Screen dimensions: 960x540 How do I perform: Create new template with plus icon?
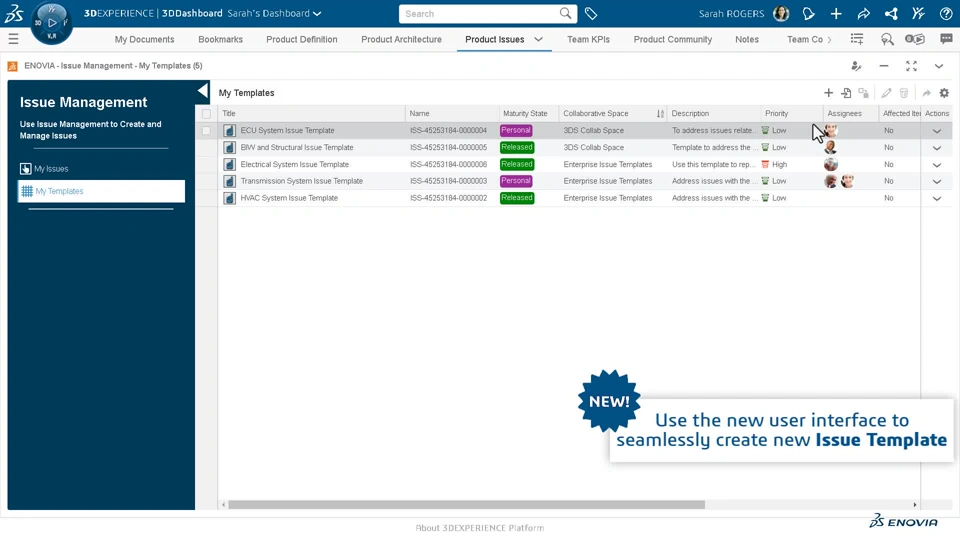[x=828, y=93]
